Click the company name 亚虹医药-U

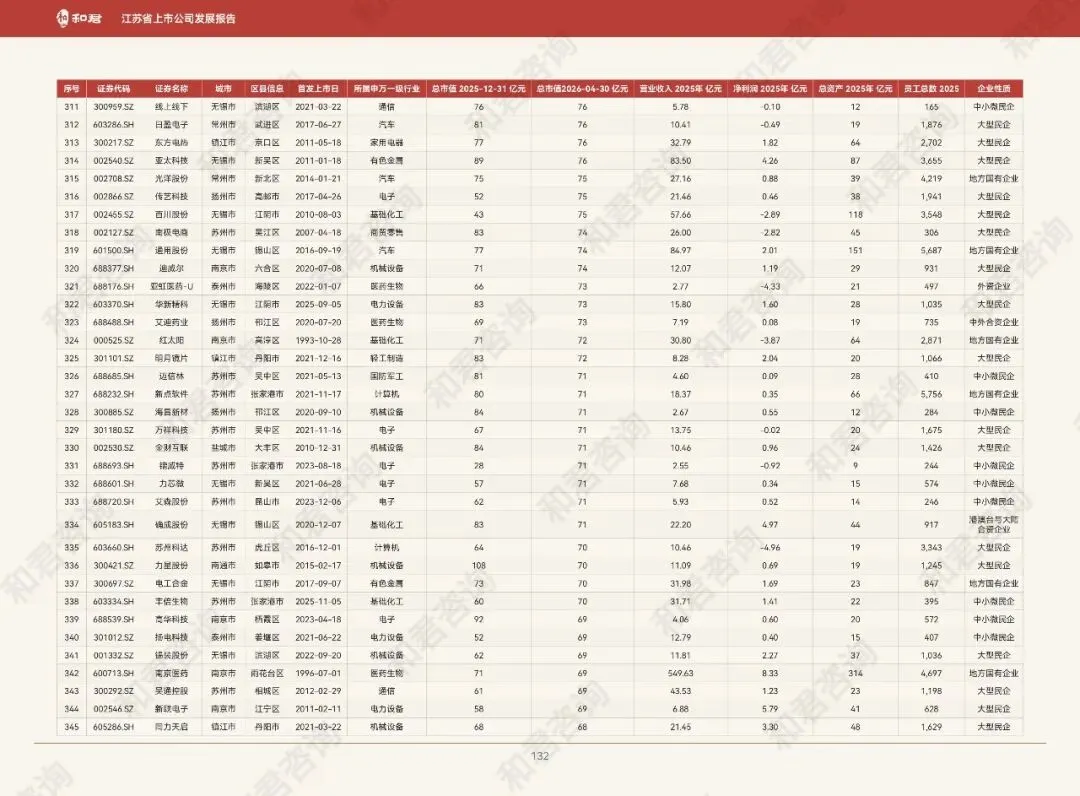pos(172,286)
